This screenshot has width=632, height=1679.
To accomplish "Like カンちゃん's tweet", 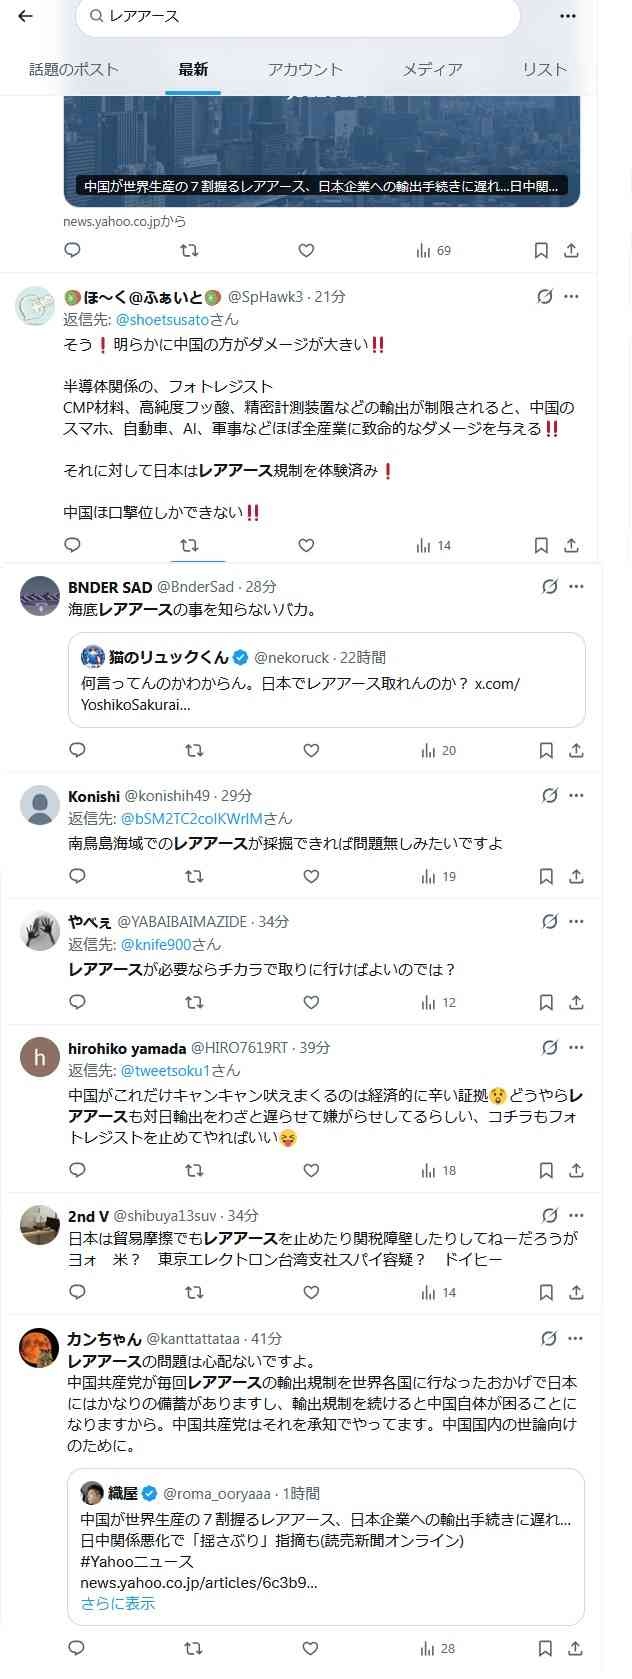I will click(x=311, y=1646).
